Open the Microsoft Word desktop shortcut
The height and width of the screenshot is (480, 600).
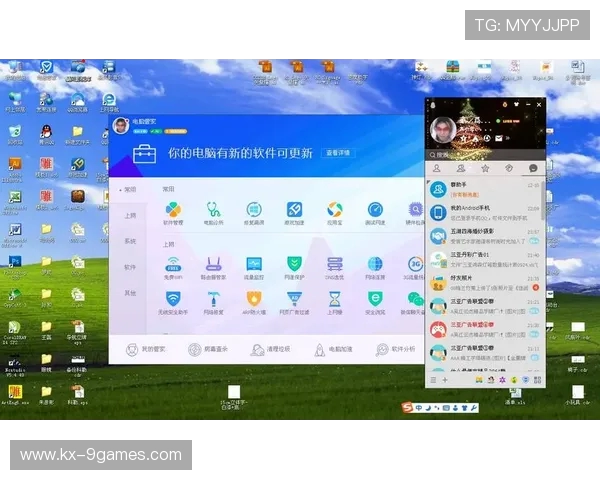pos(15,234)
